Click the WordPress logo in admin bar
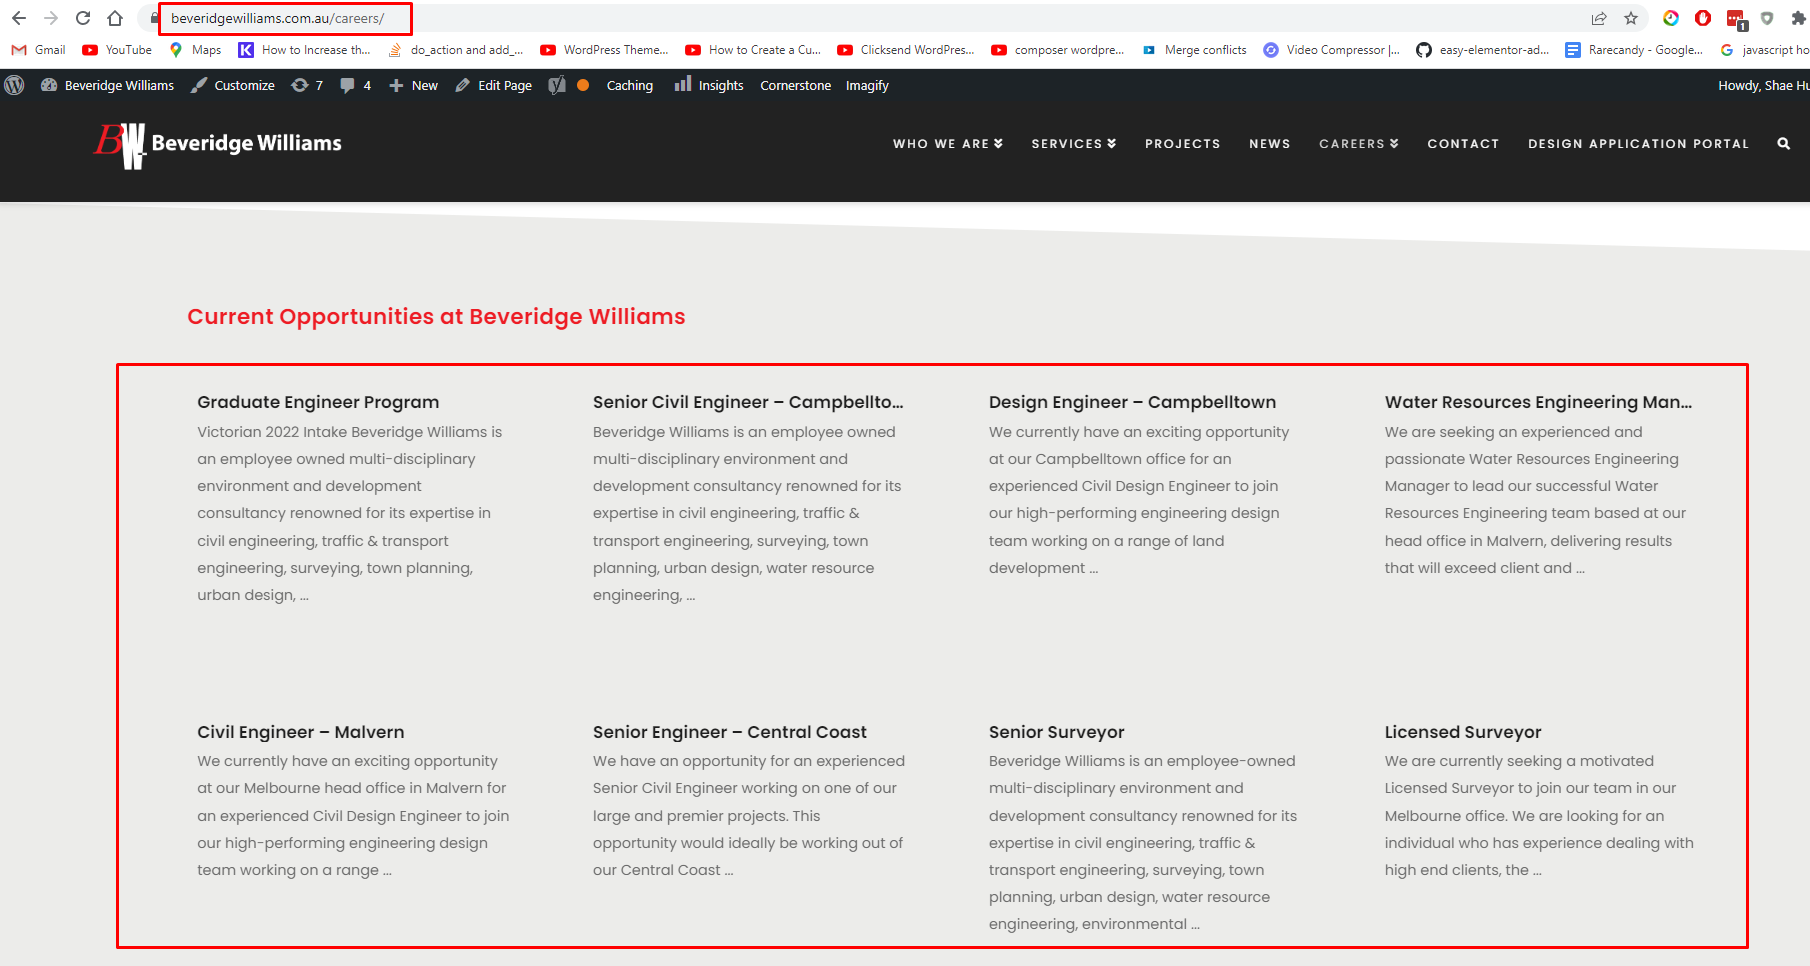The width and height of the screenshot is (1810, 966). [14, 85]
